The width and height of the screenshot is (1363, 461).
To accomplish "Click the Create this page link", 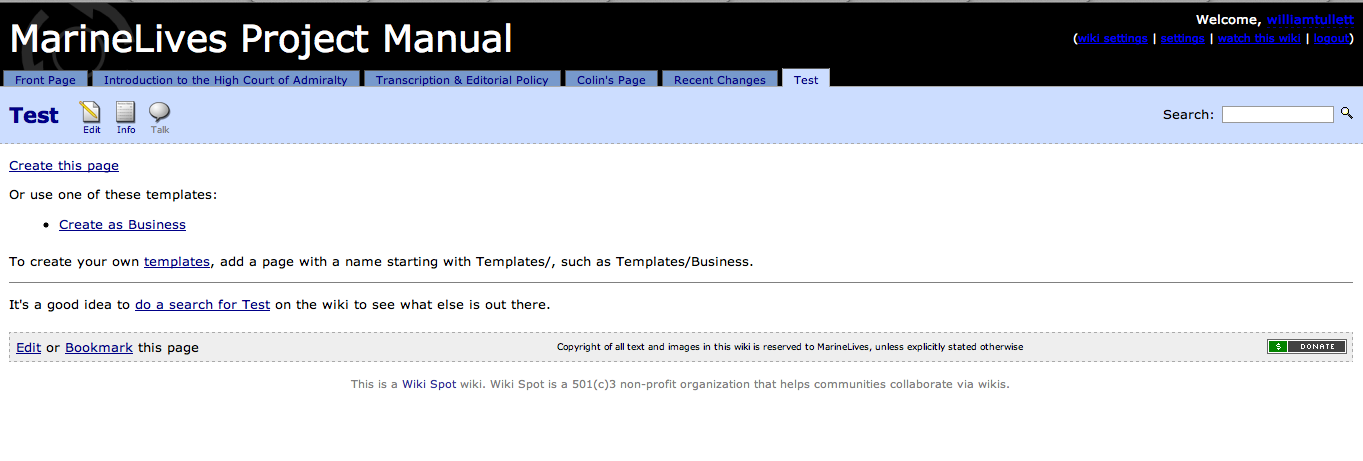I will tap(64, 166).
